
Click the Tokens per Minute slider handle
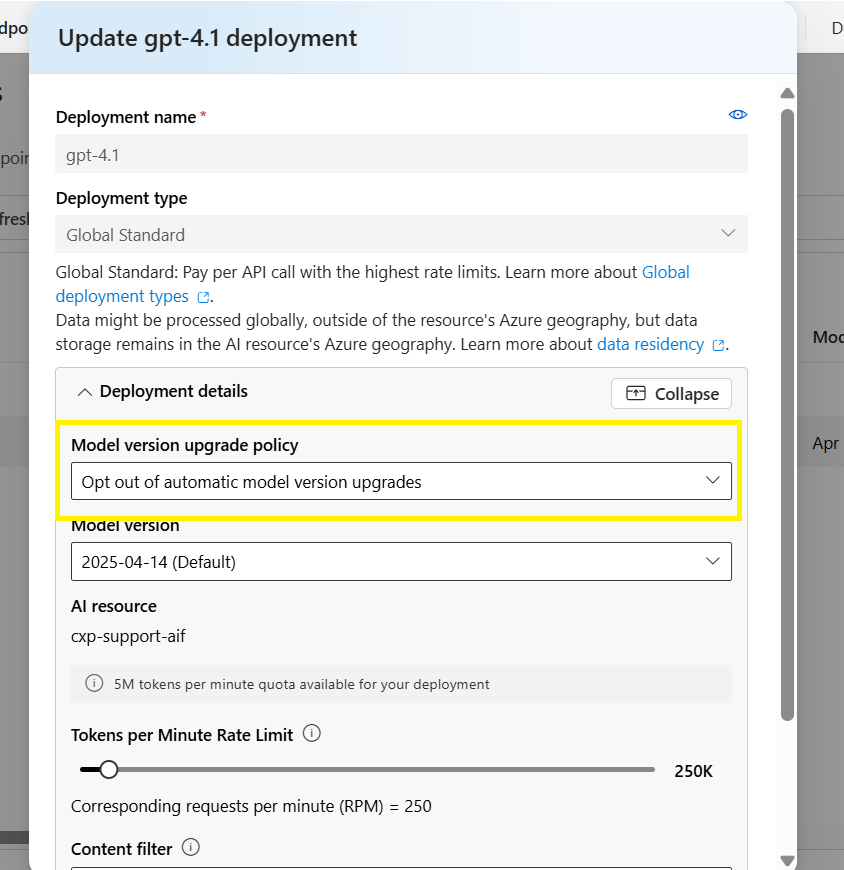coord(109,770)
